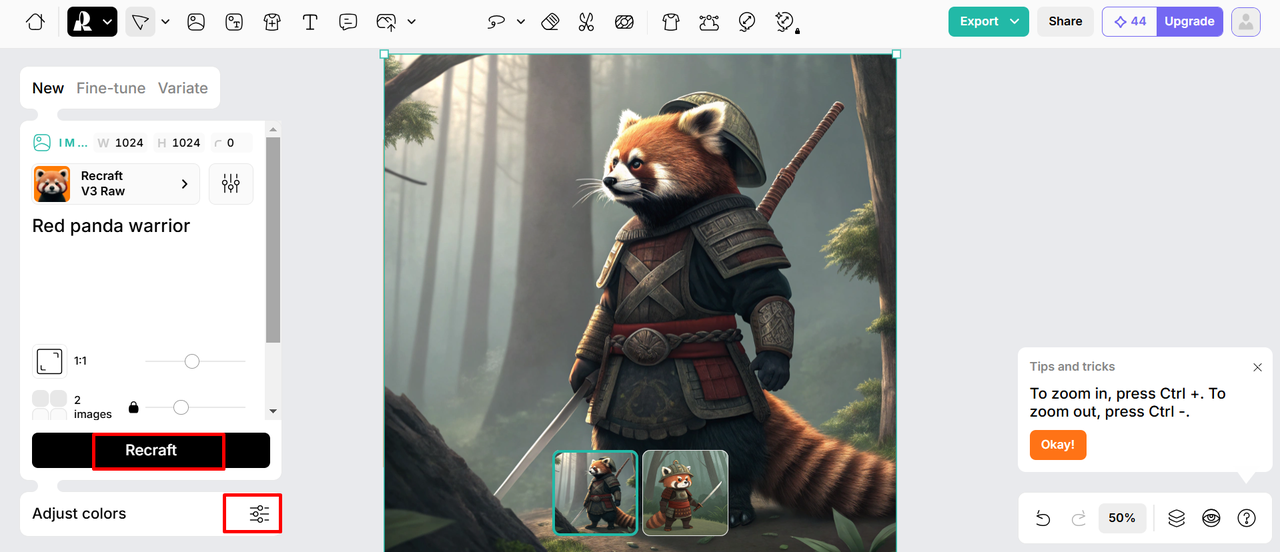
Task: Click the top-right selection handle of the image
Action: pos(896,54)
